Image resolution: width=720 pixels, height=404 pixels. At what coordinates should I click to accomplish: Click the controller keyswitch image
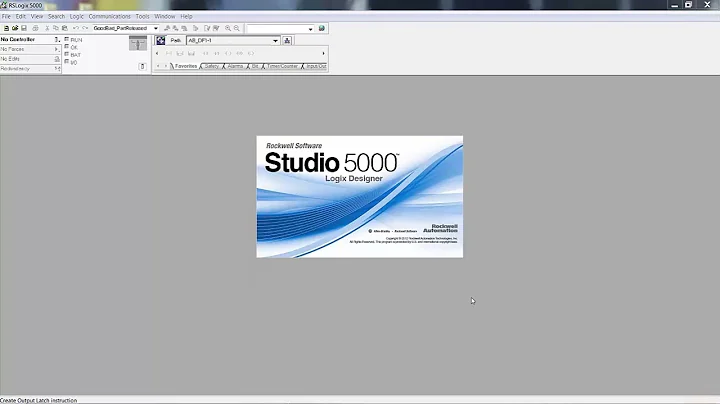tap(138, 43)
